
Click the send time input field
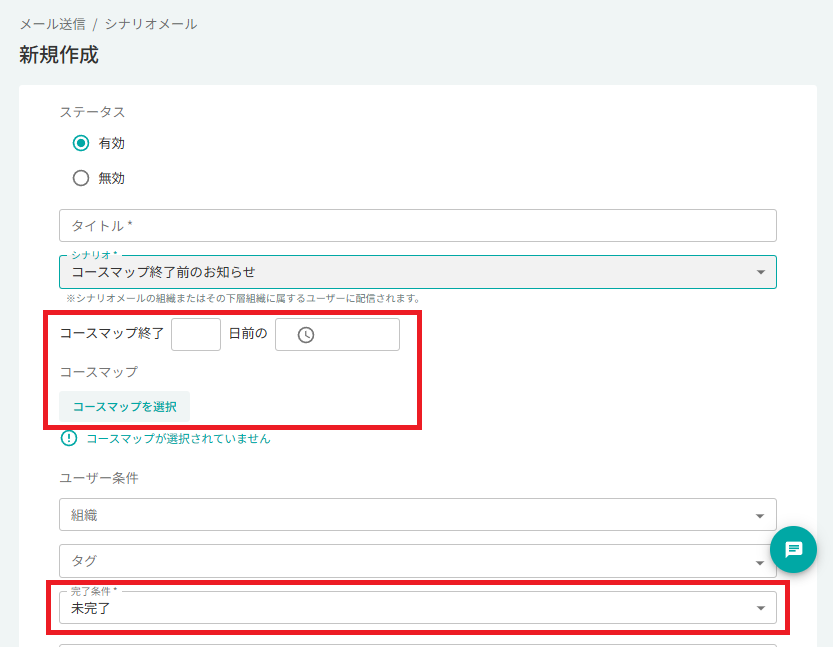(337, 334)
